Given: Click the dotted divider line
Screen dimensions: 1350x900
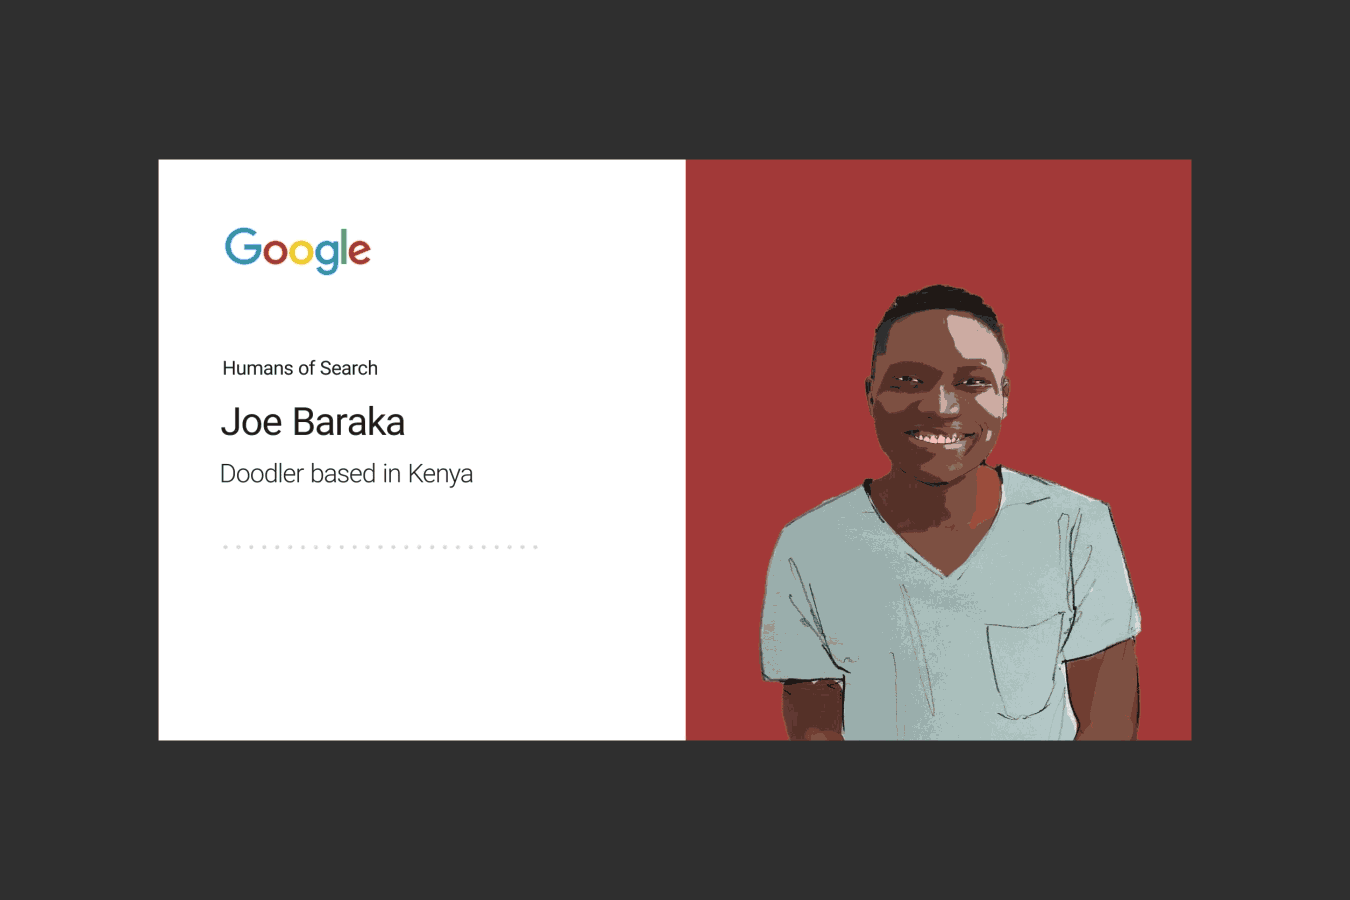Looking at the screenshot, I should 380,547.
